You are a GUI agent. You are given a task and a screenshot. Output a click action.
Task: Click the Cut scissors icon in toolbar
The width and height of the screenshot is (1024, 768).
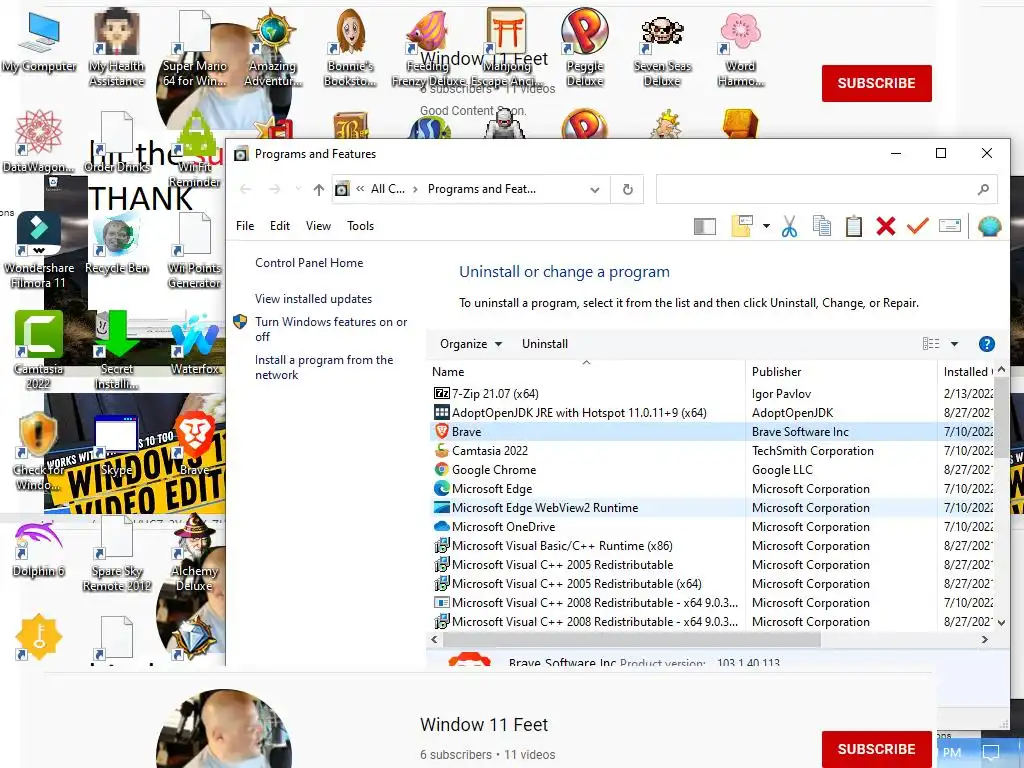[789, 227]
